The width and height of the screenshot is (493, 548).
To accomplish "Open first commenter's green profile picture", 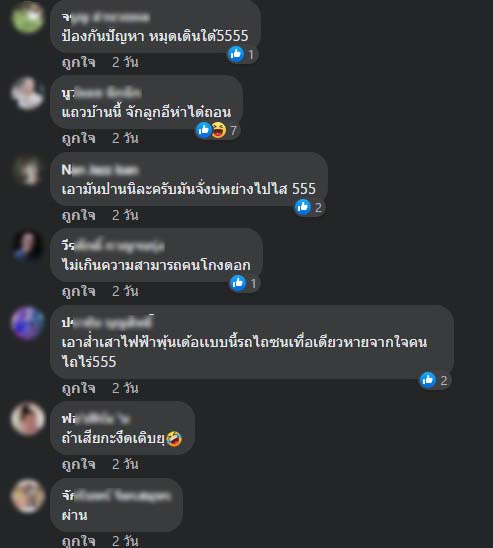I will [x=28, y=17].
